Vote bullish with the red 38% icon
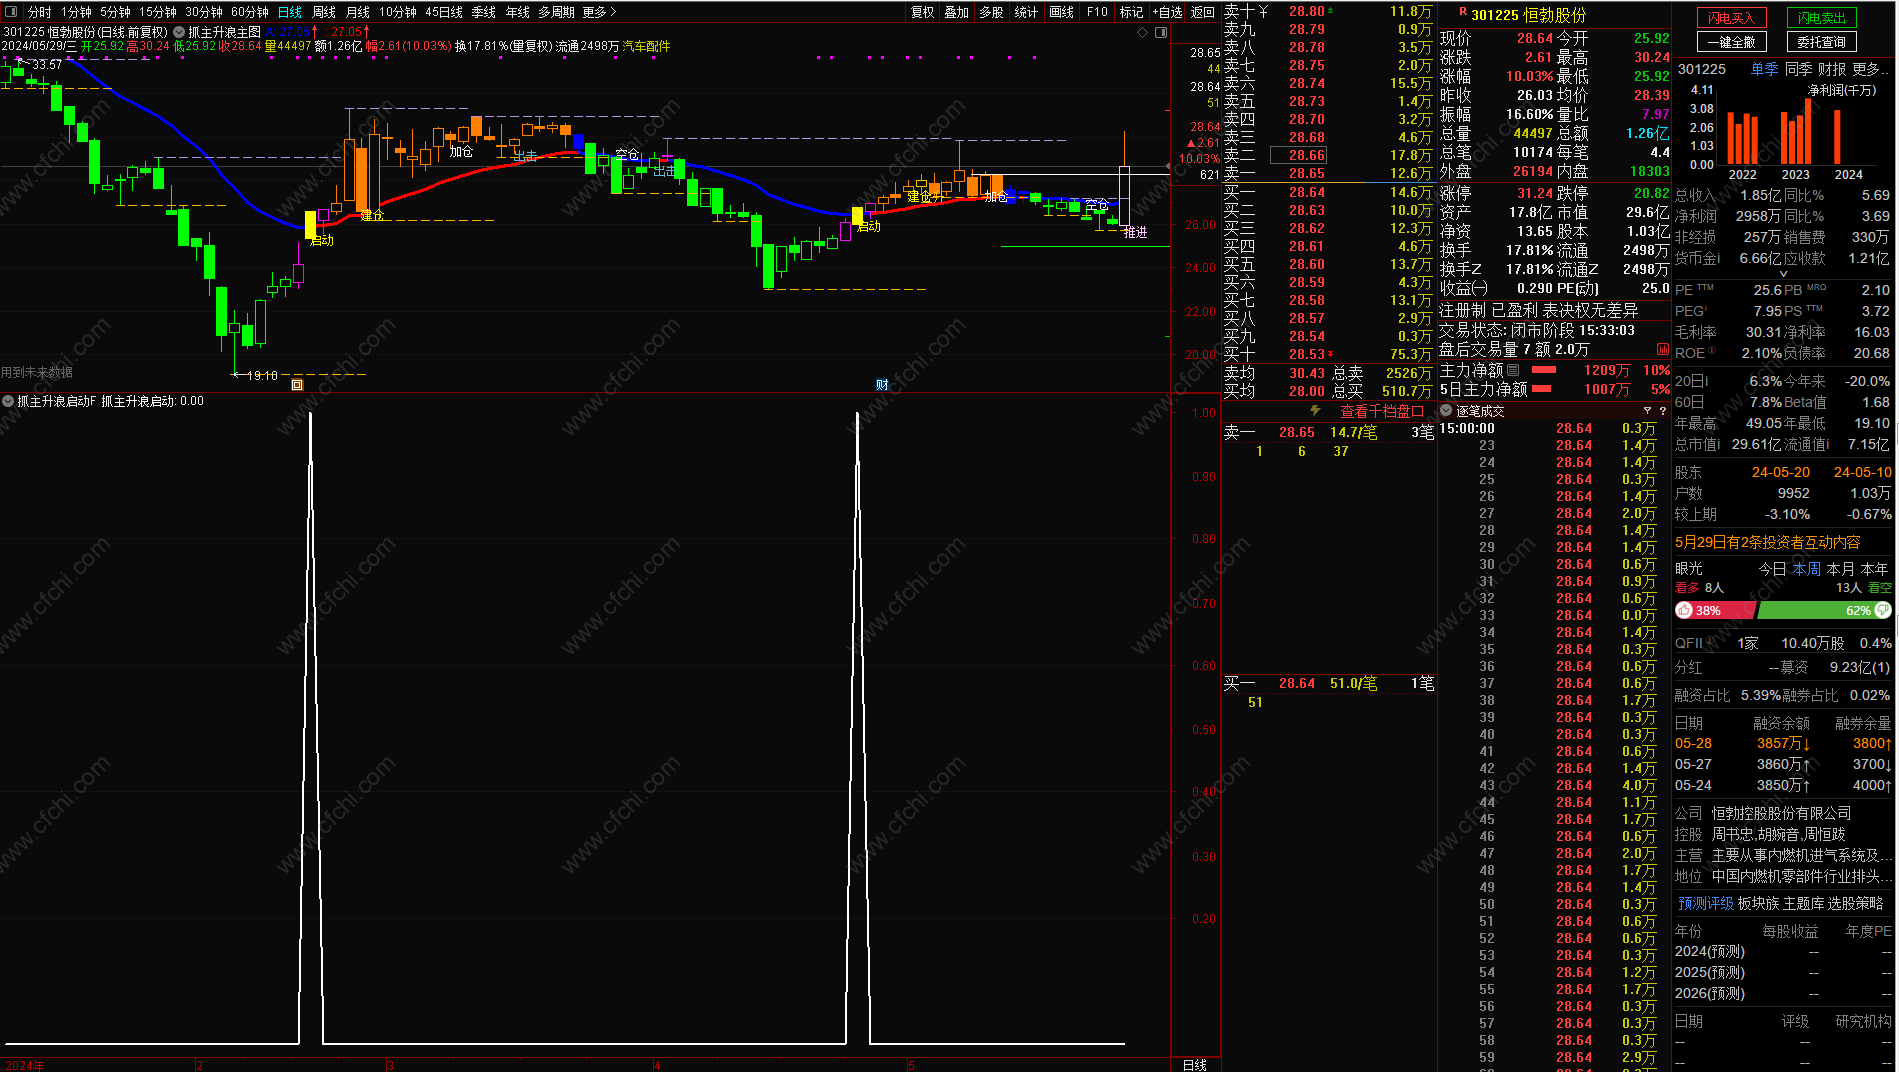The image size is (1899, 1072). (1684, 610)
